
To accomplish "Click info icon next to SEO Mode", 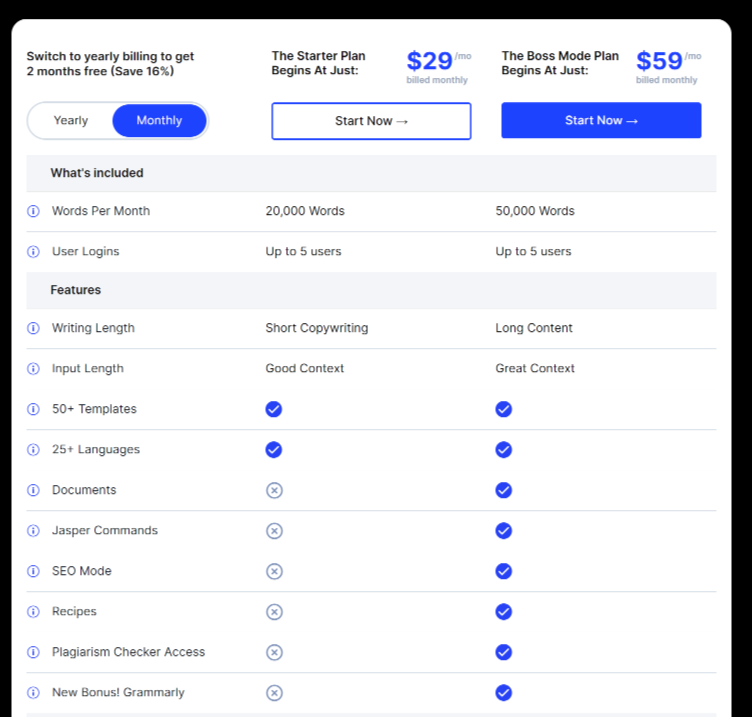I will pos(33,571).
